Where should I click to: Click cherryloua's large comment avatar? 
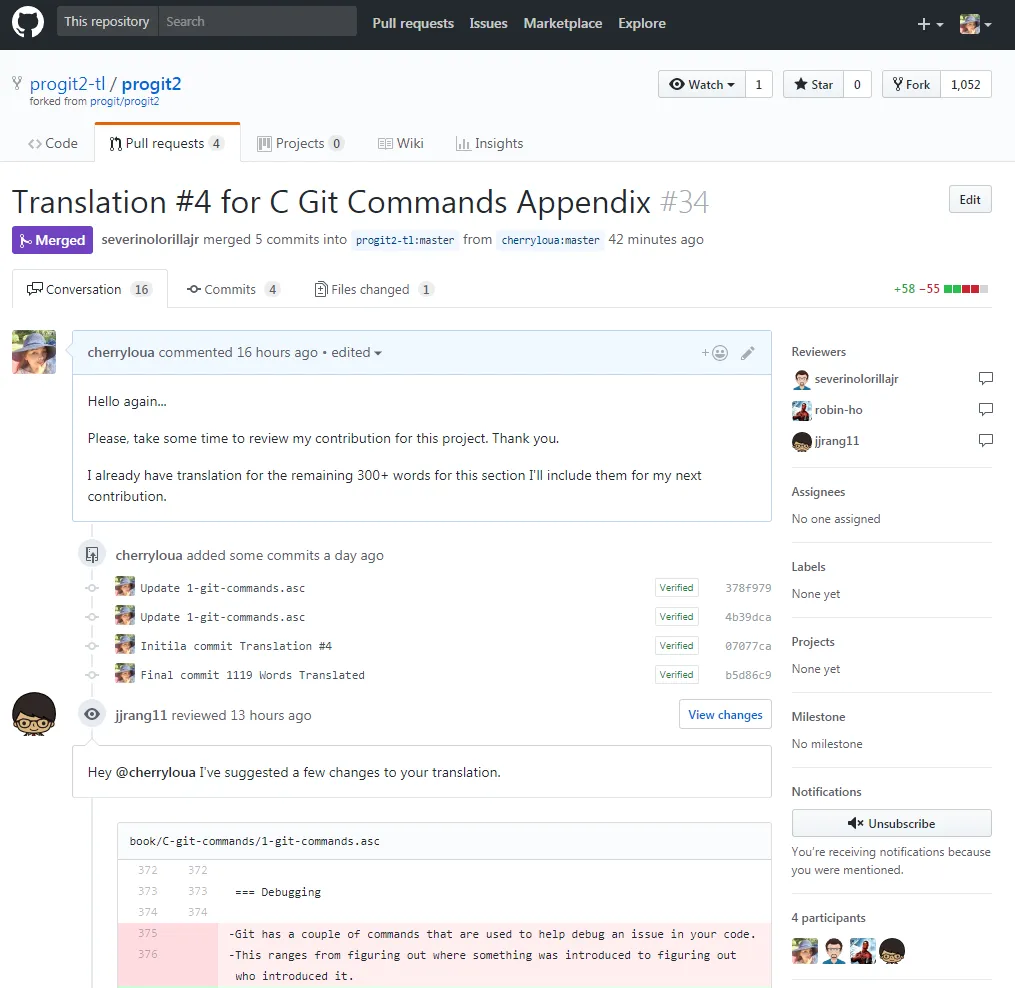point(34,352)
